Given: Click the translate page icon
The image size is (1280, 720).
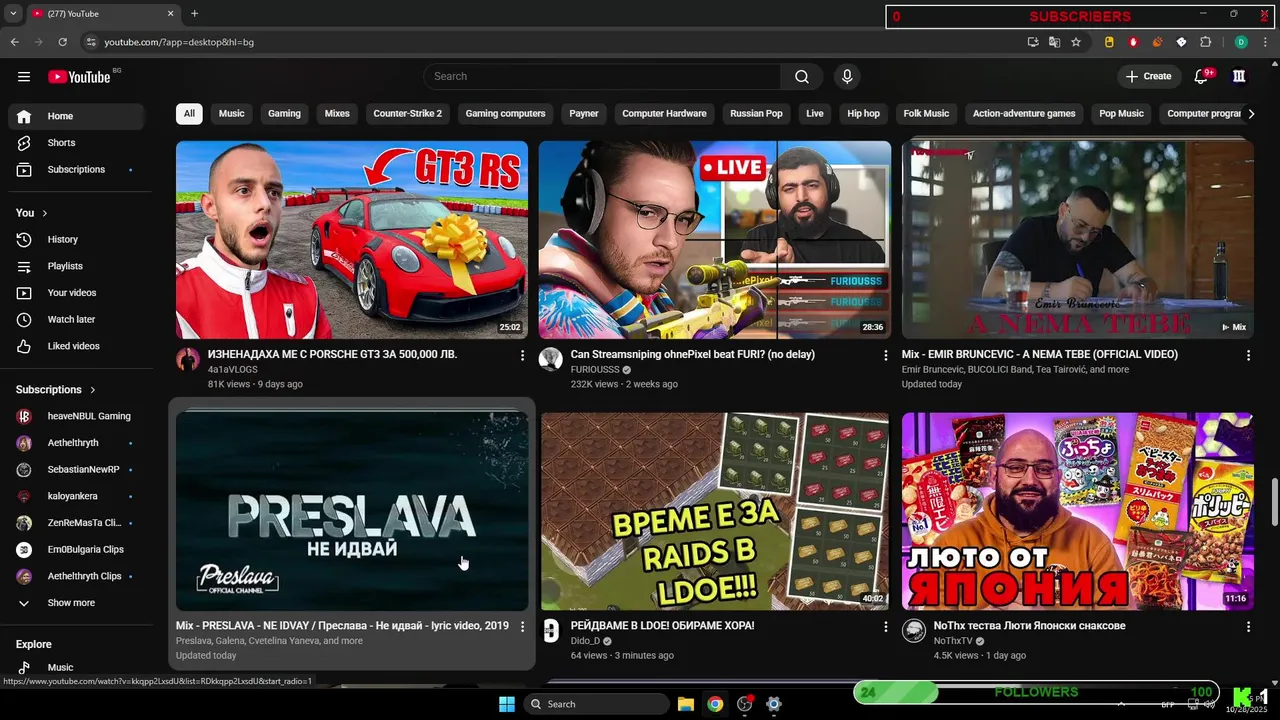Looking at the screenshot, I should click(x=1054, y=42).
